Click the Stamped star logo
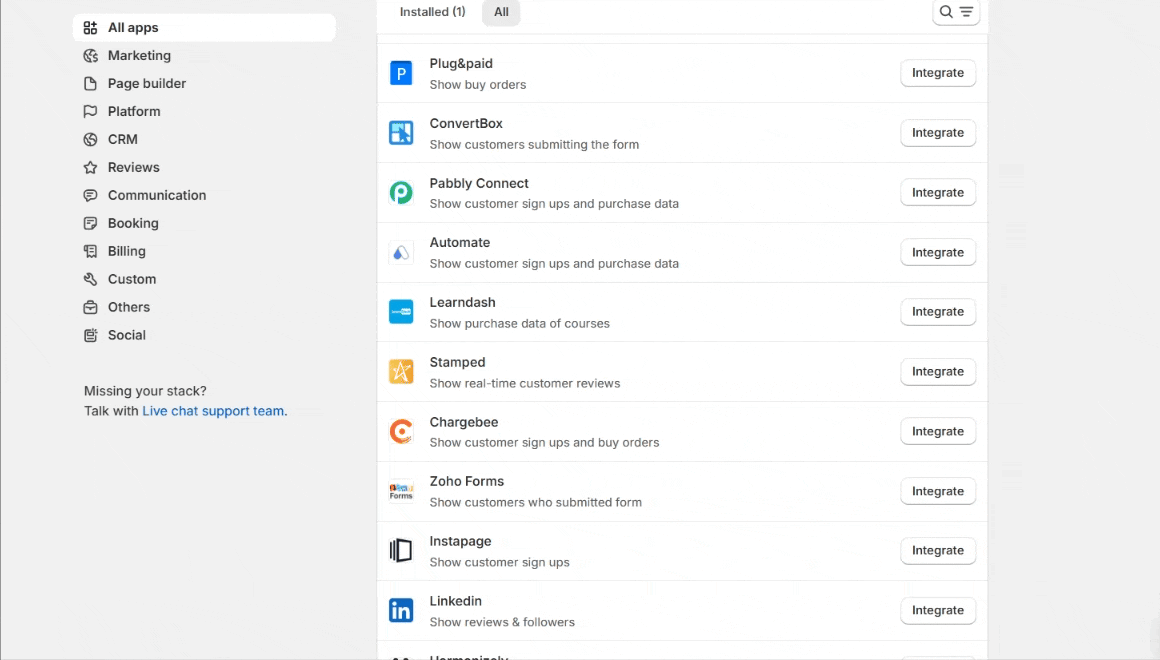 point(401,371)
